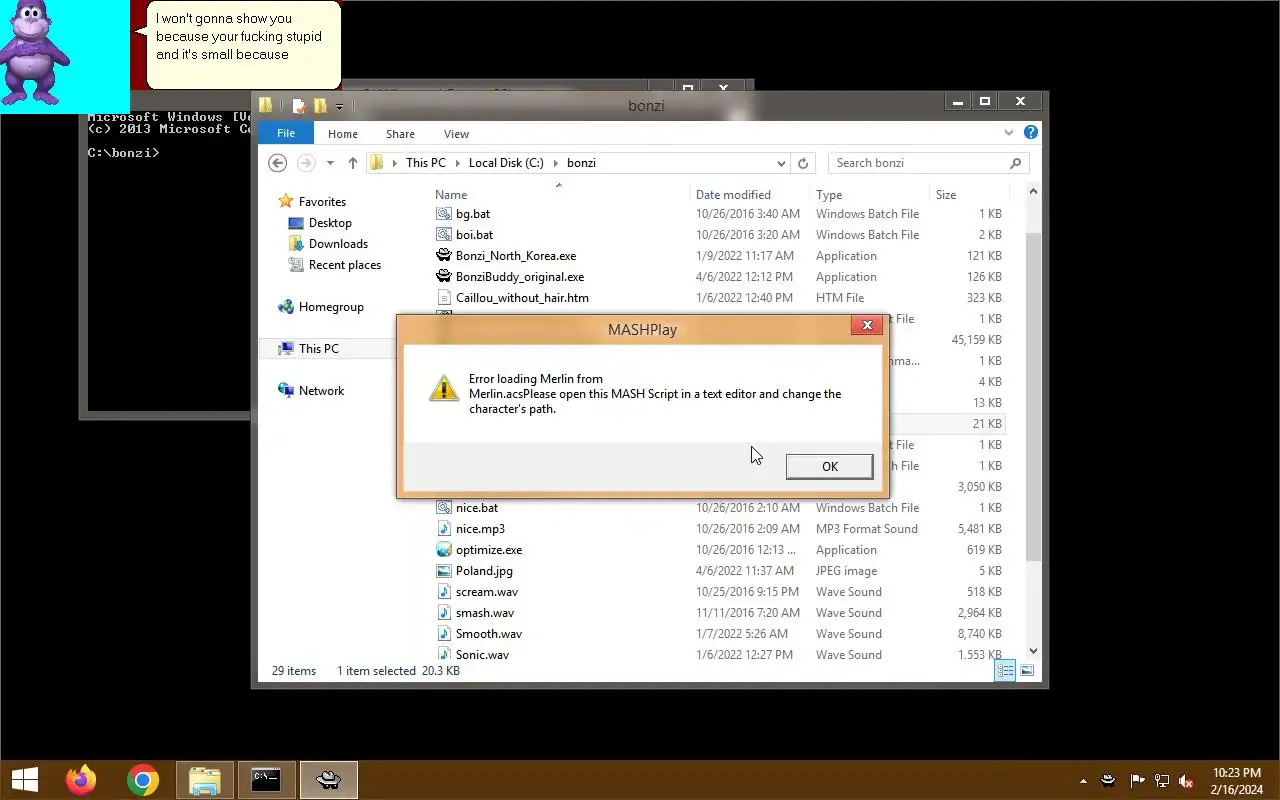This screenshot has height=800, width=1280.
Task: Open the address bar history dropdown
Action: (781, 163)
